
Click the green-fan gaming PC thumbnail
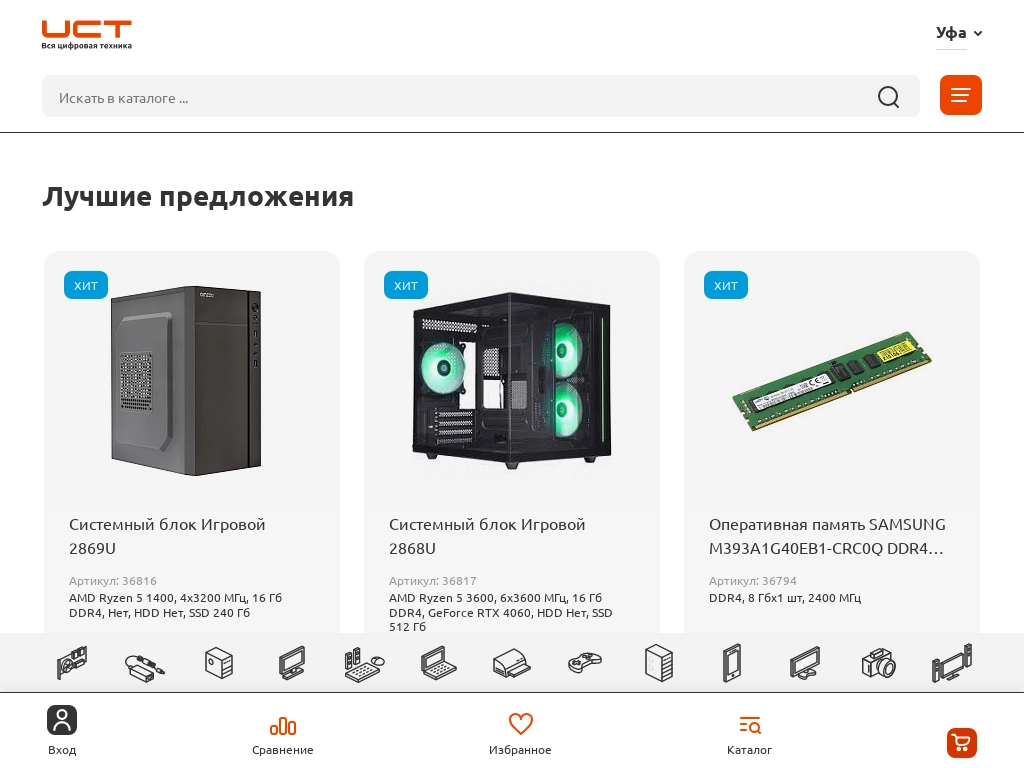coord(512,379)
